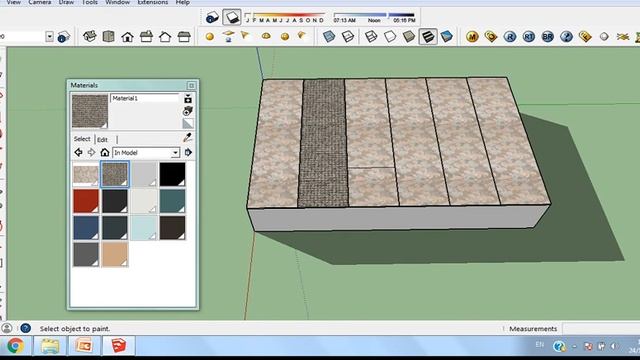Open the Window menu
Image resolution: width=640 pixels, height=360 pixels.
click(117, 2)
